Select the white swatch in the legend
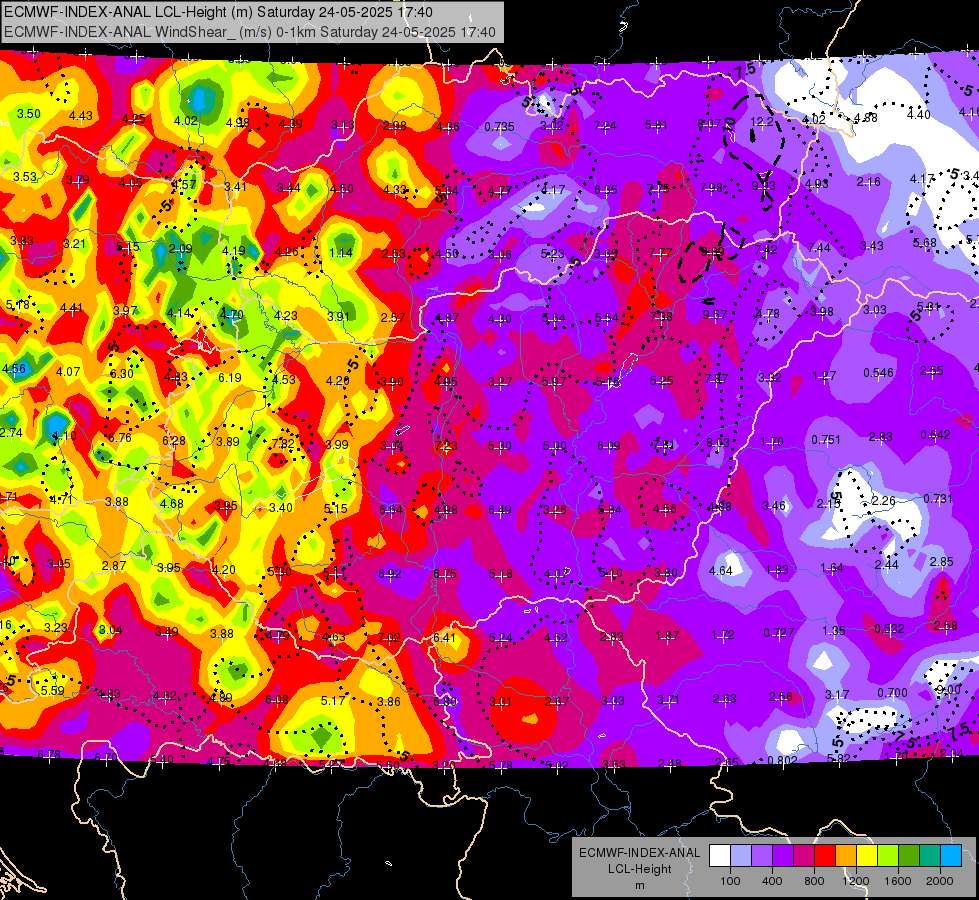The image size is (979, 900). pyautogui.click(x=719, y=856)
